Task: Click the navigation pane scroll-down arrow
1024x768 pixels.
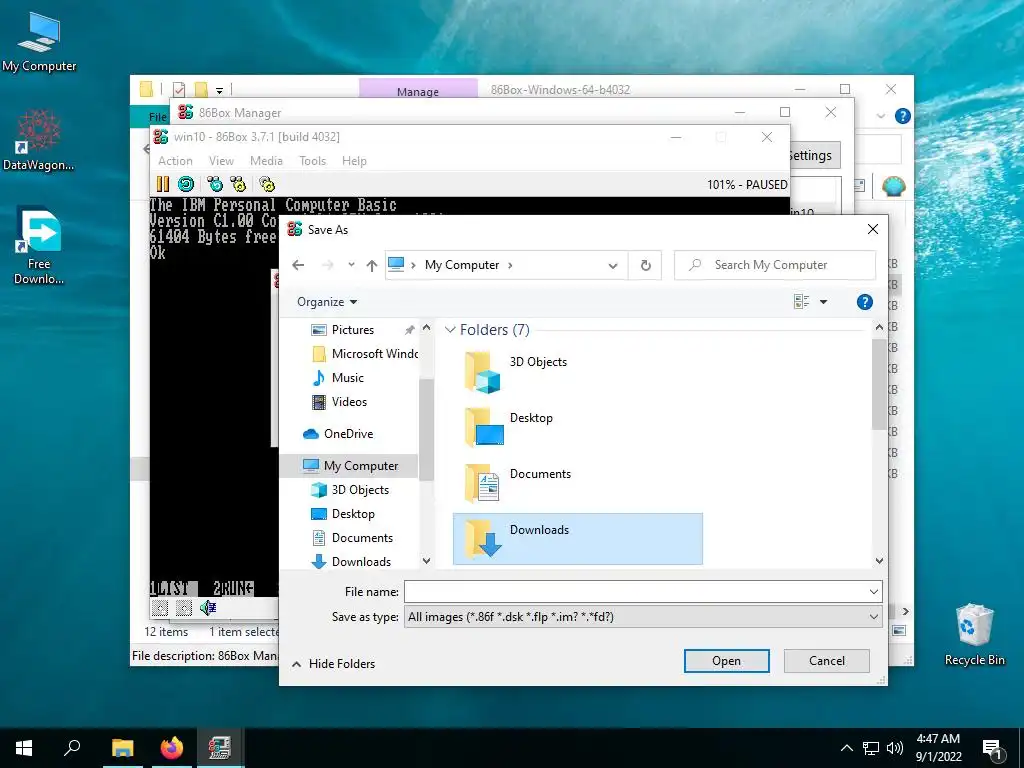Action: point(426,561)
